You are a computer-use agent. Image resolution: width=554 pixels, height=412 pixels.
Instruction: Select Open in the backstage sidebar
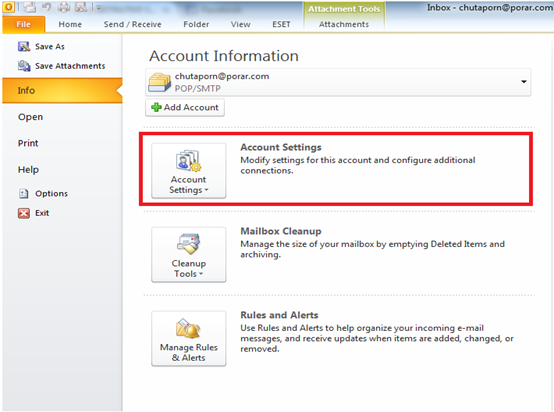pos(30,117)
